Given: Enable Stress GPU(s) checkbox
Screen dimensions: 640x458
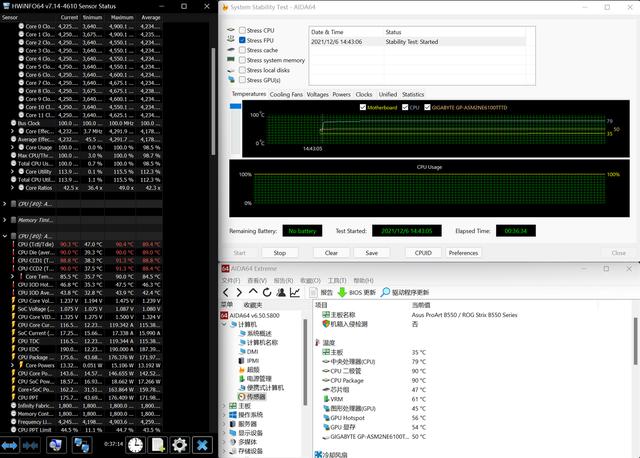Looking at the screenshot, I should pyautogui.click(x=242, y=80).
